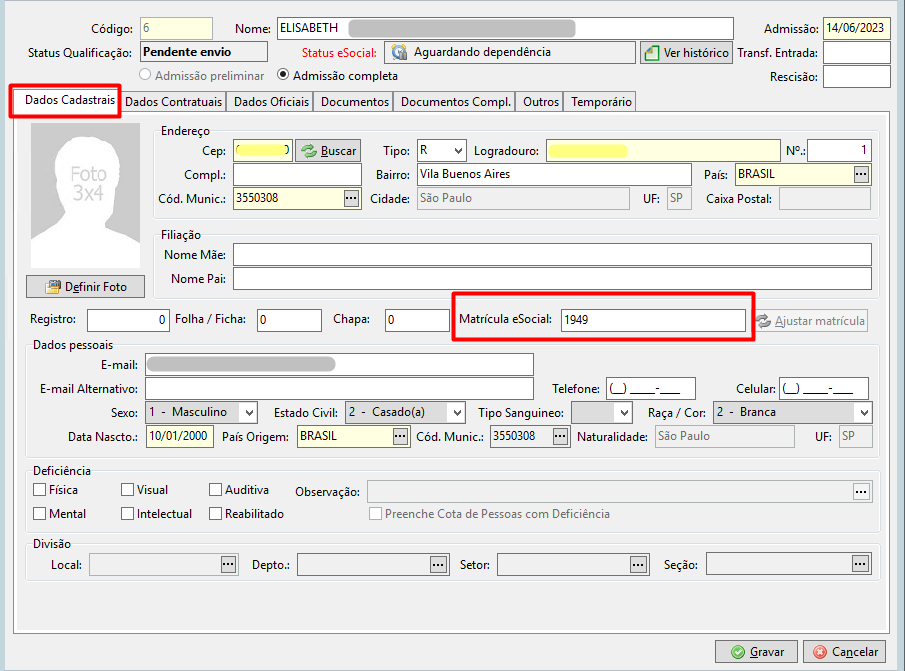Screen dimensions: 905x671
Task: Open the Seção lookup button
Action: [x=860, y=564]
